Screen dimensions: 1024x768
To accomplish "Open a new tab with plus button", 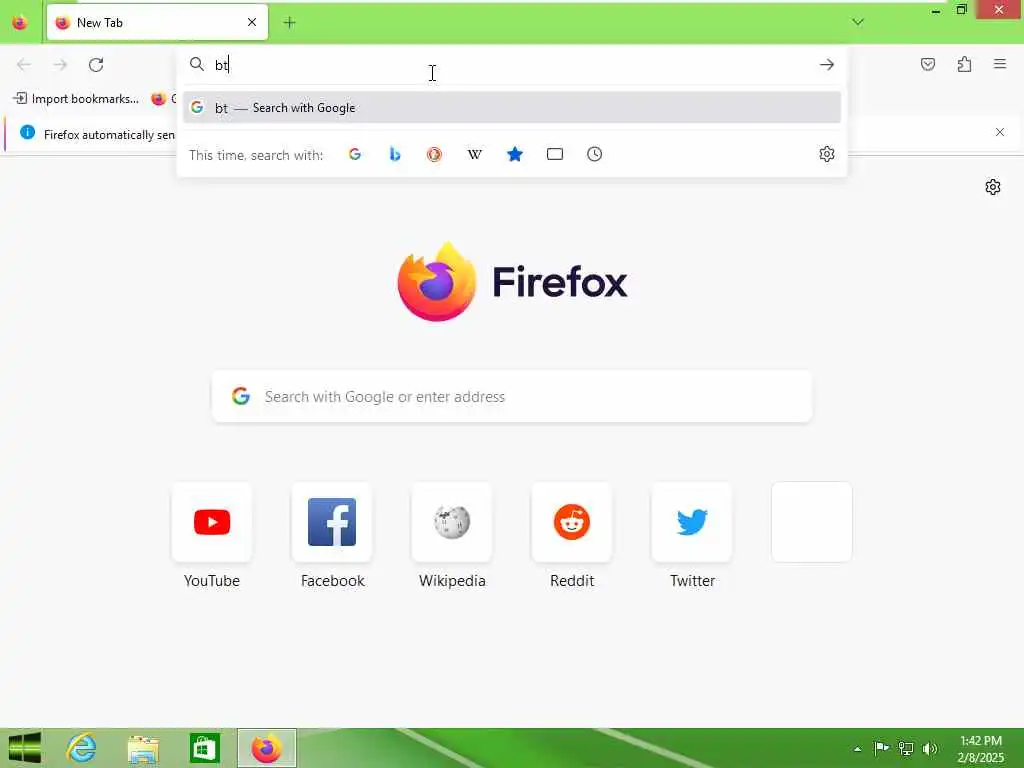I will pyautogui.click(x=289, y=23).
